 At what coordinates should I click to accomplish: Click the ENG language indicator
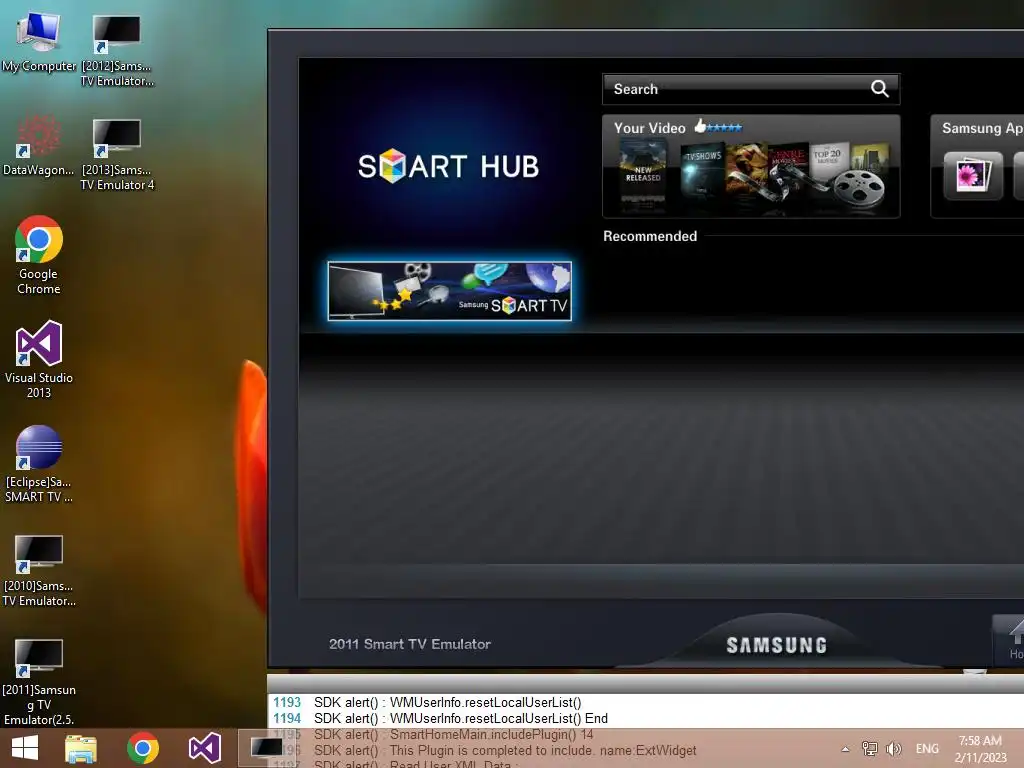pos(927,748)
